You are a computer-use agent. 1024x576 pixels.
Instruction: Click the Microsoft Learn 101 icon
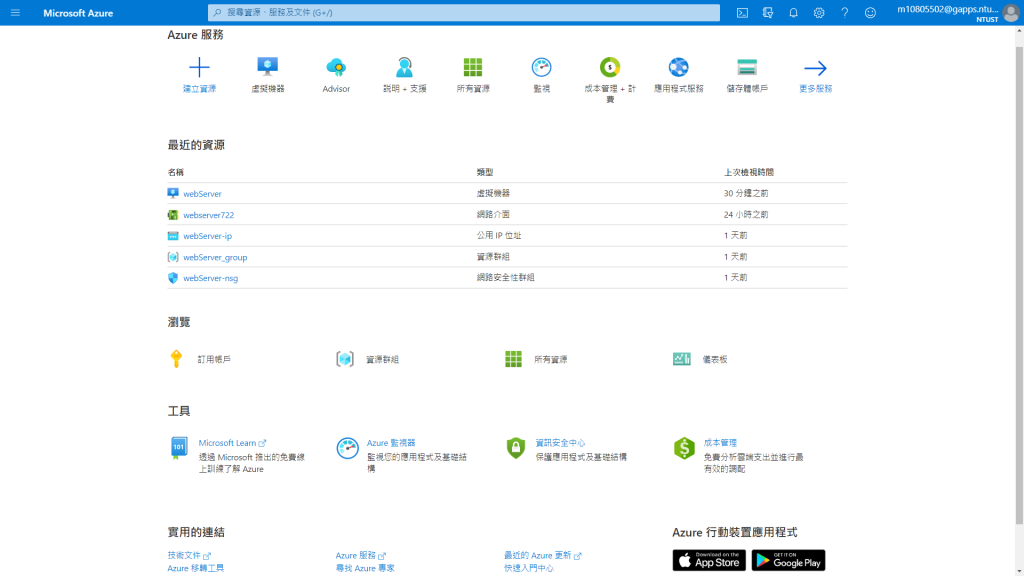click(178, 448)
